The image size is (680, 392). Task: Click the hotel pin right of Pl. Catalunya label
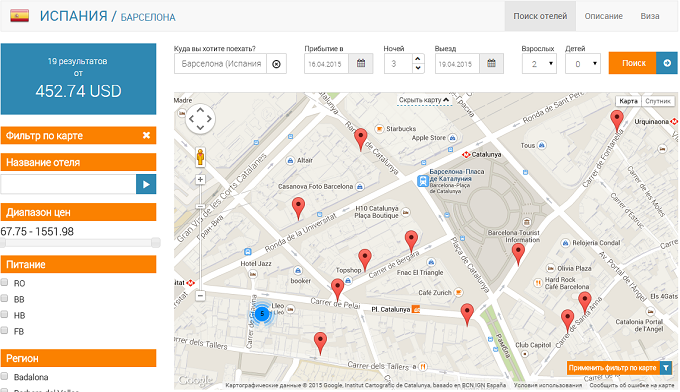pyautogui.click(x=467, y=314)
